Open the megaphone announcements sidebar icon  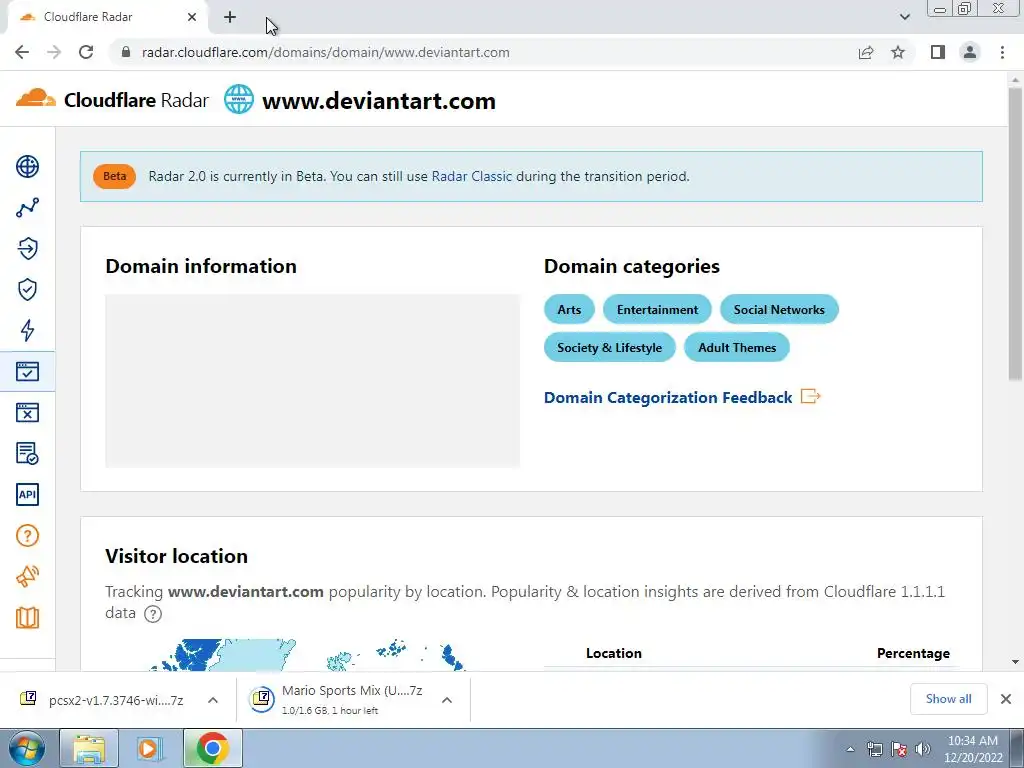(x=27, y=576)
